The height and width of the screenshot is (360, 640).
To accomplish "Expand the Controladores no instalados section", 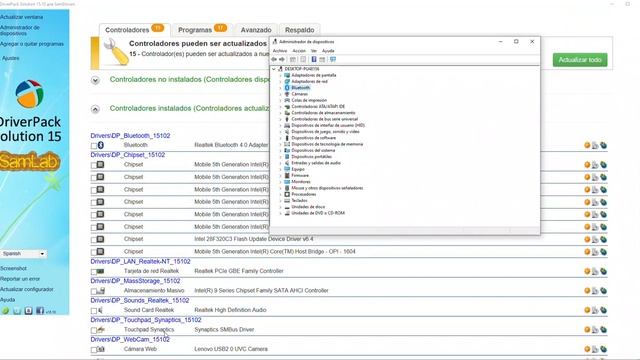I will click(x=95, y=80).
